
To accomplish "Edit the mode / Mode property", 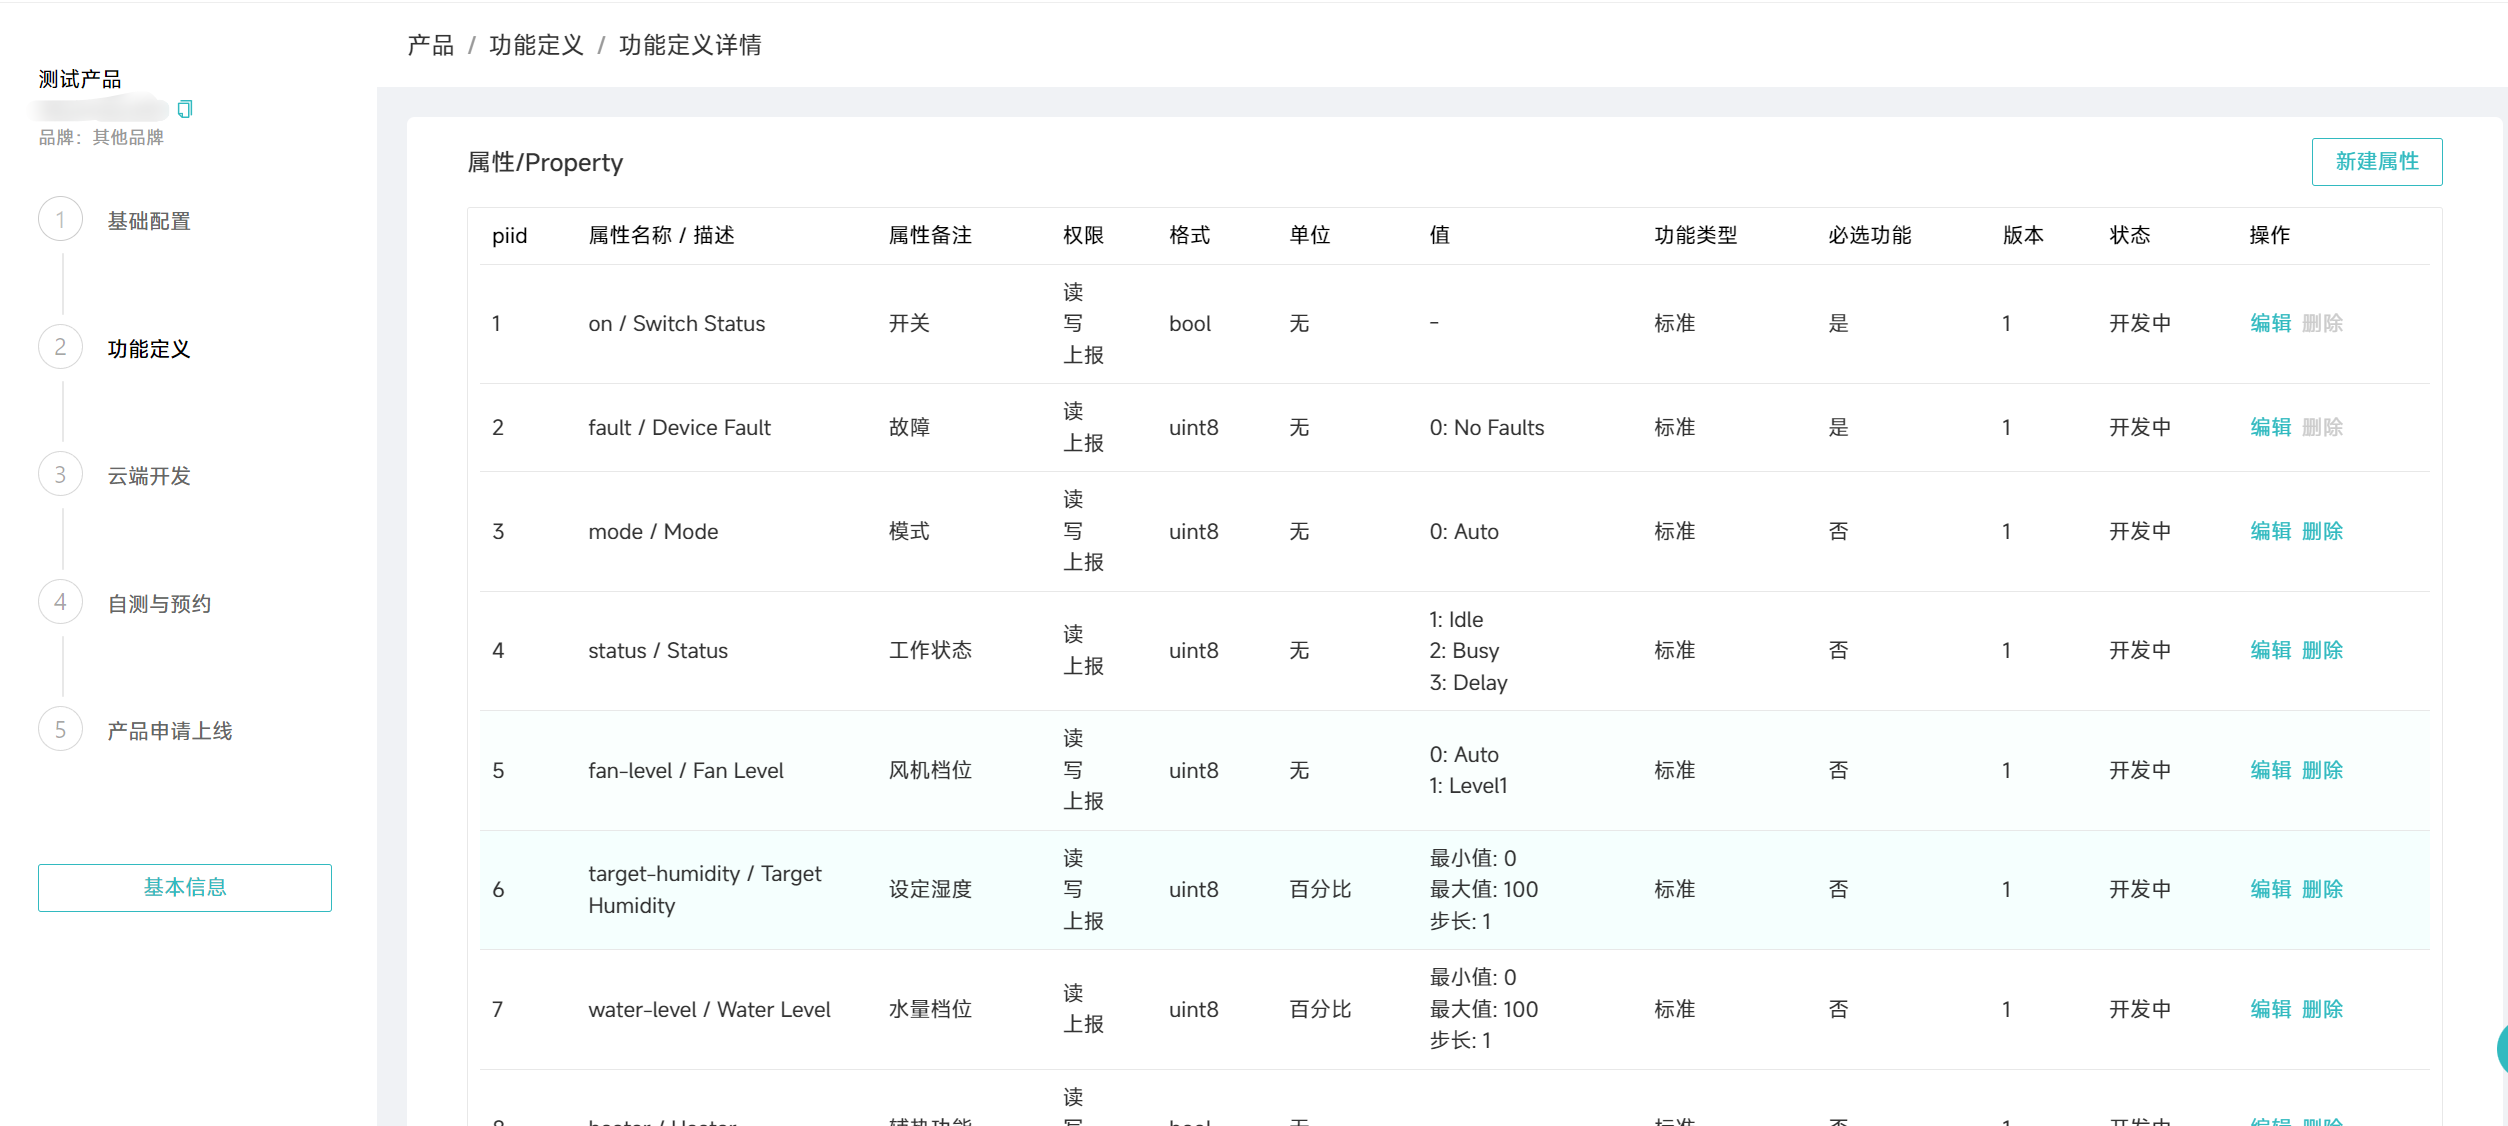I will coord(2270,531).
